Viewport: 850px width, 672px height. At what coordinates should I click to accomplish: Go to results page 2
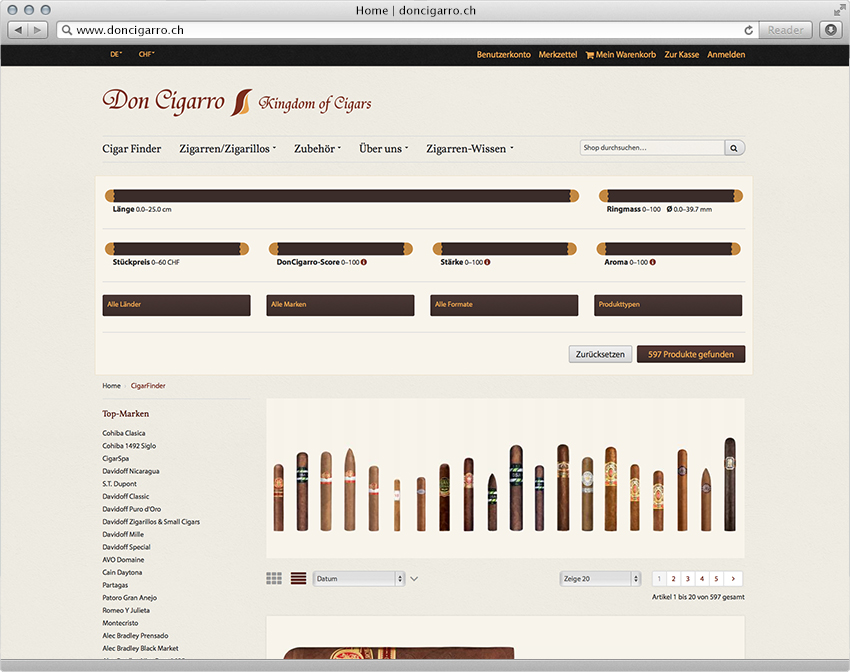(x=673, y=579)
